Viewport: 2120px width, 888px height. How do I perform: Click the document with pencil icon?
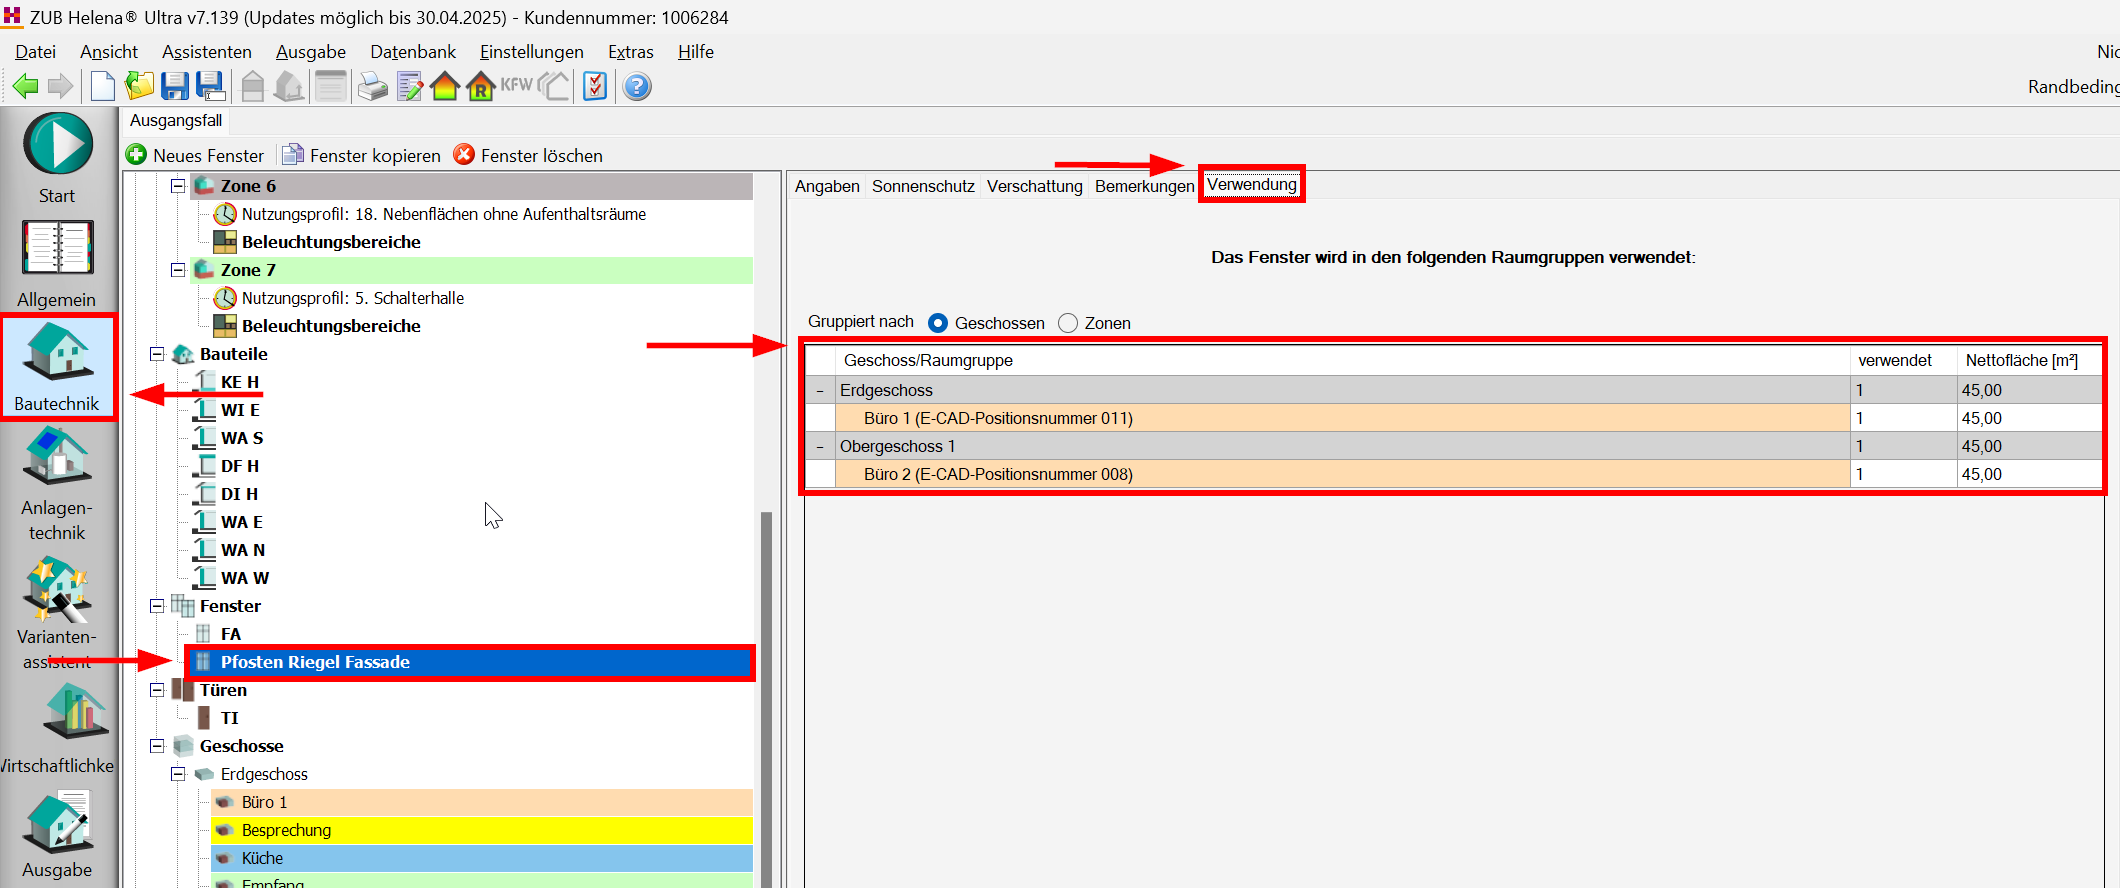410,87
